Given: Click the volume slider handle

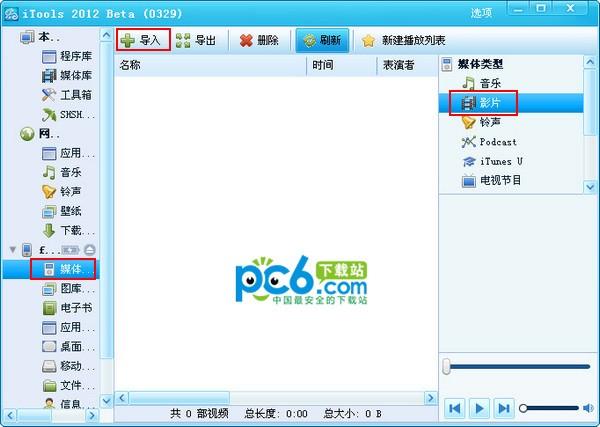Looking at the screenshot, I should click(523, 408).
